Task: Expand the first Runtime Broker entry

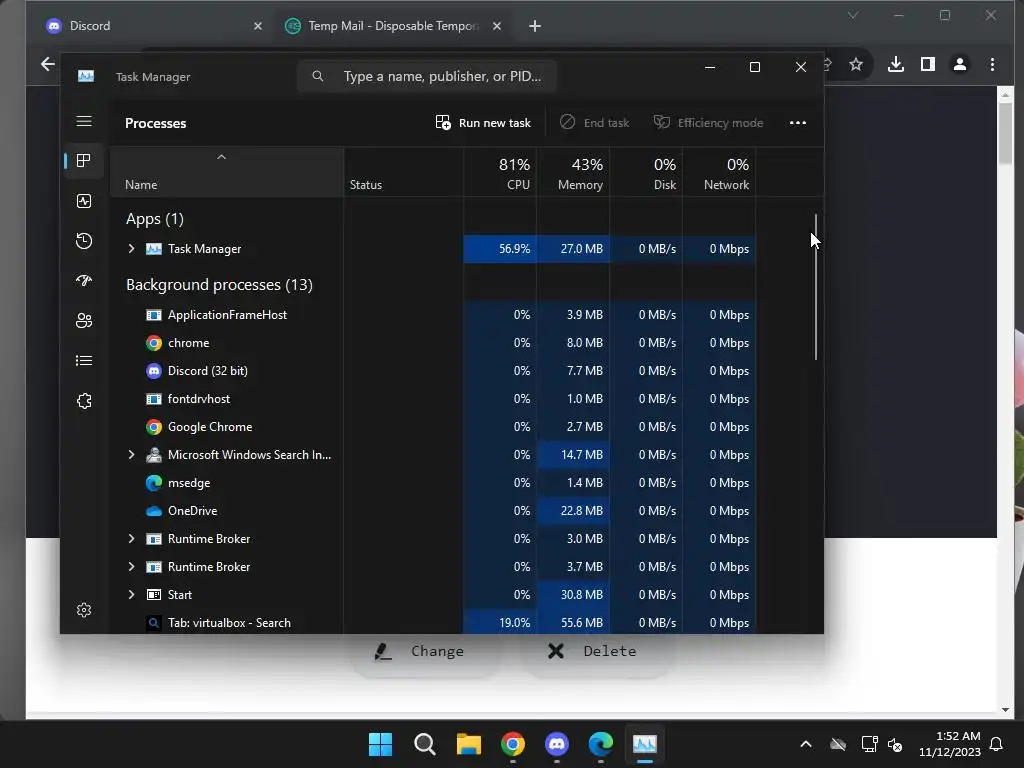Action: (131, 539)
